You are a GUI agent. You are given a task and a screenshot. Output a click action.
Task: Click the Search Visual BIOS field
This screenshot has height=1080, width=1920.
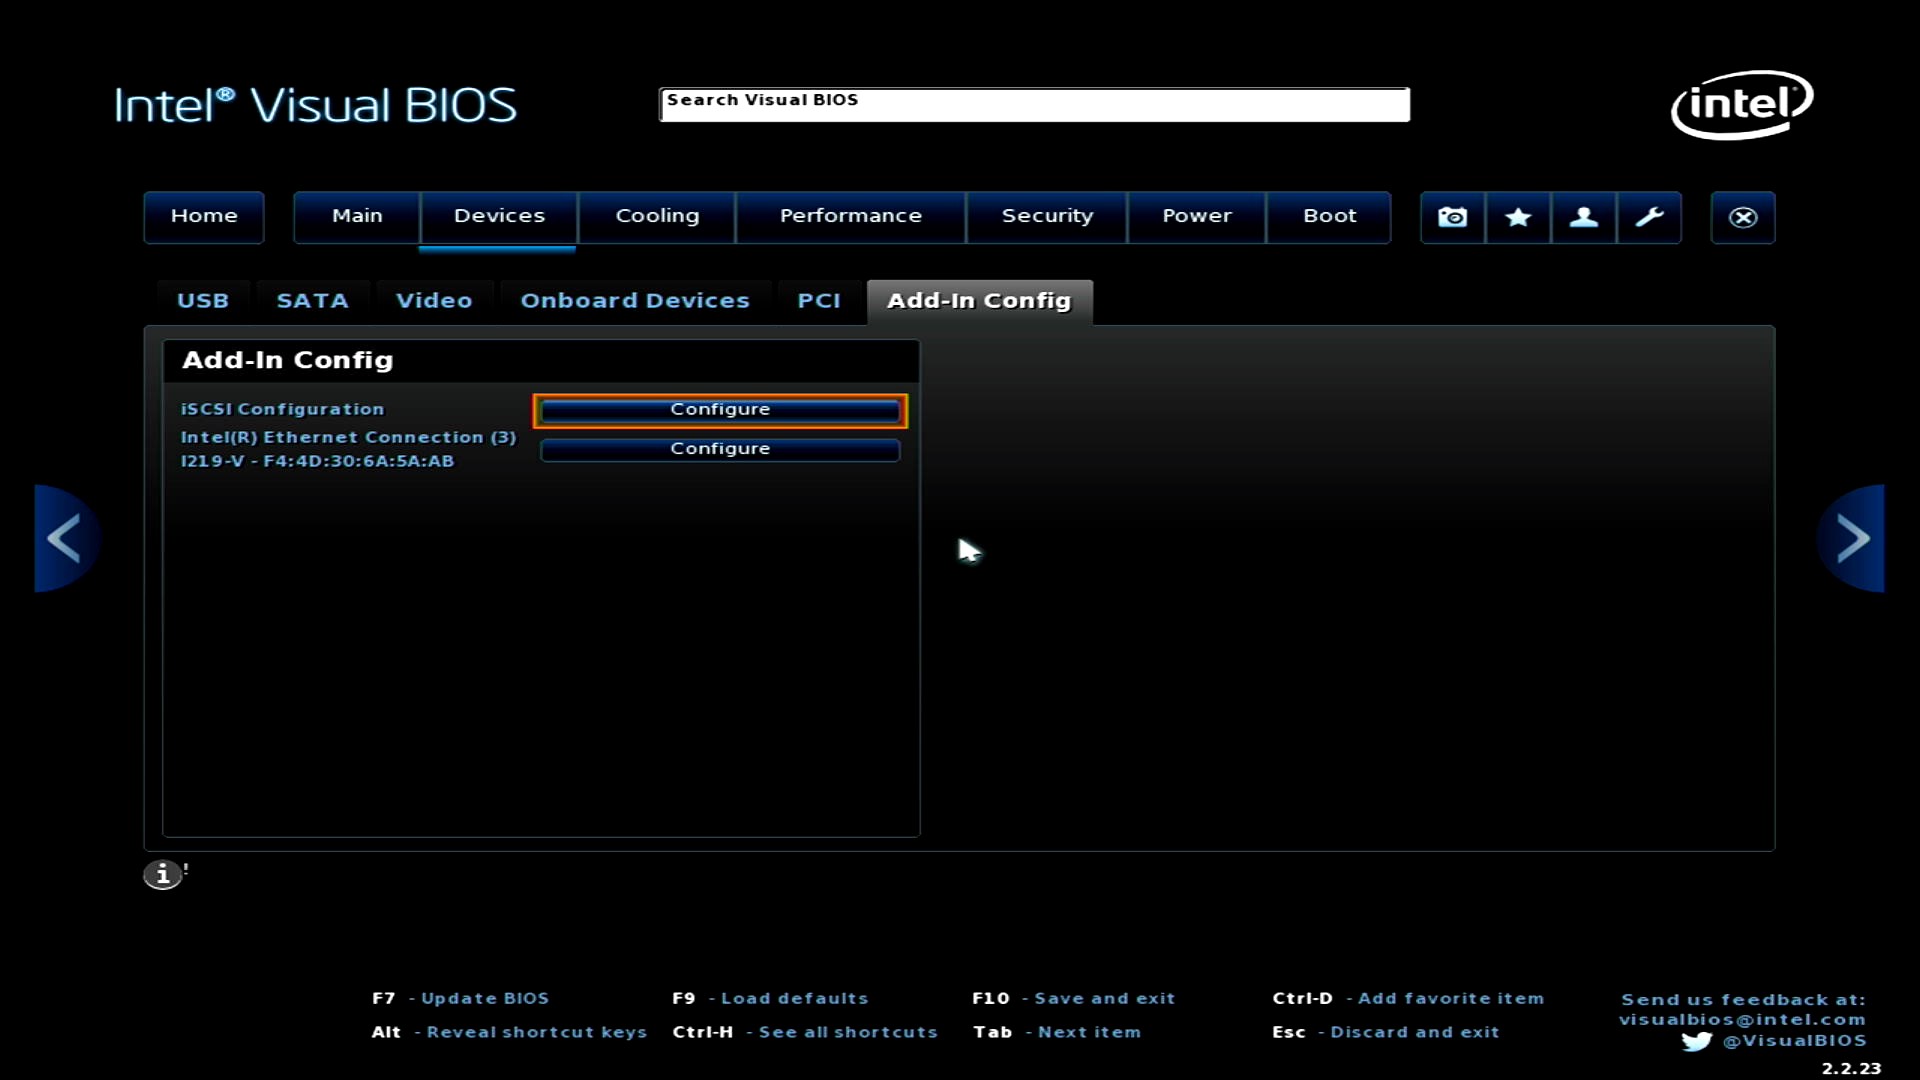tap(1034, 105)
